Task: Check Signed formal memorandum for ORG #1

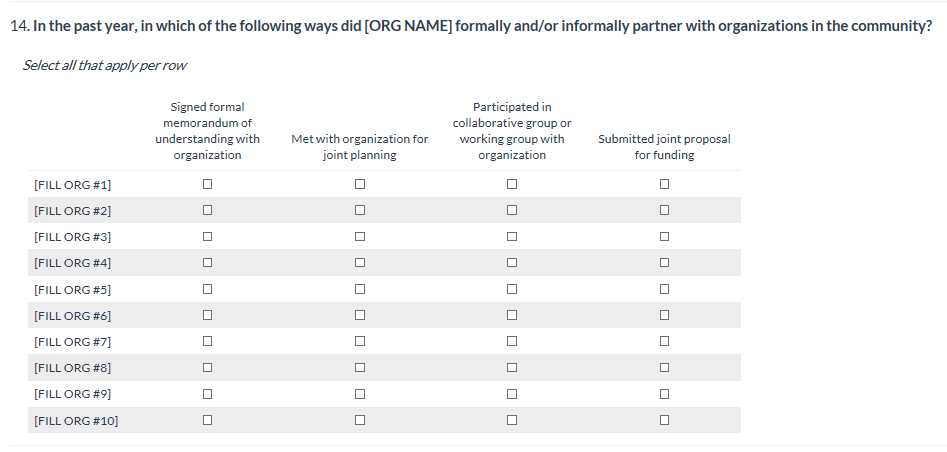Action: click(207, 185)
